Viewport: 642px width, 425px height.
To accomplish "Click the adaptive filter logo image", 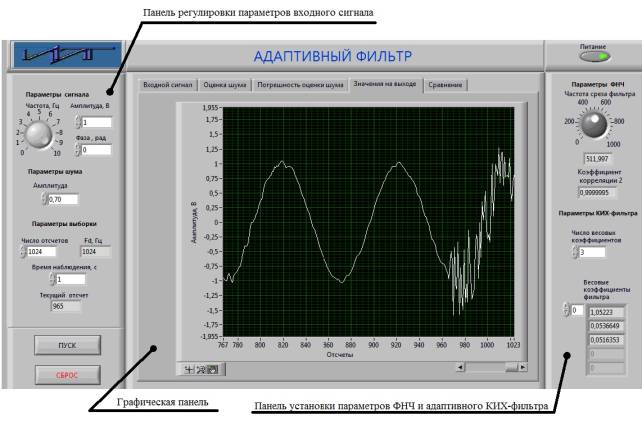I will click(68, 54).
